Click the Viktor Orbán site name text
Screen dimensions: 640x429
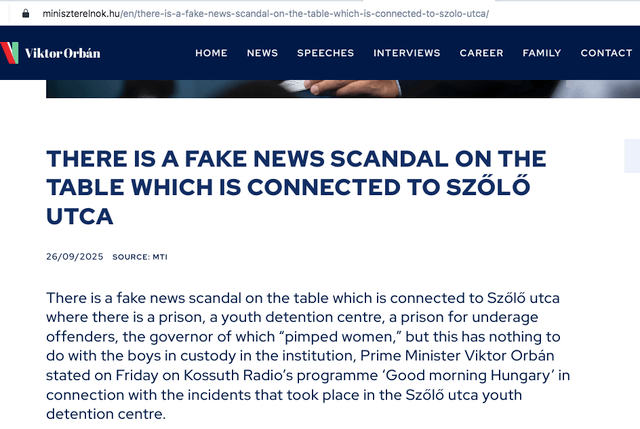pyautogui.click(x=62, y=53)
